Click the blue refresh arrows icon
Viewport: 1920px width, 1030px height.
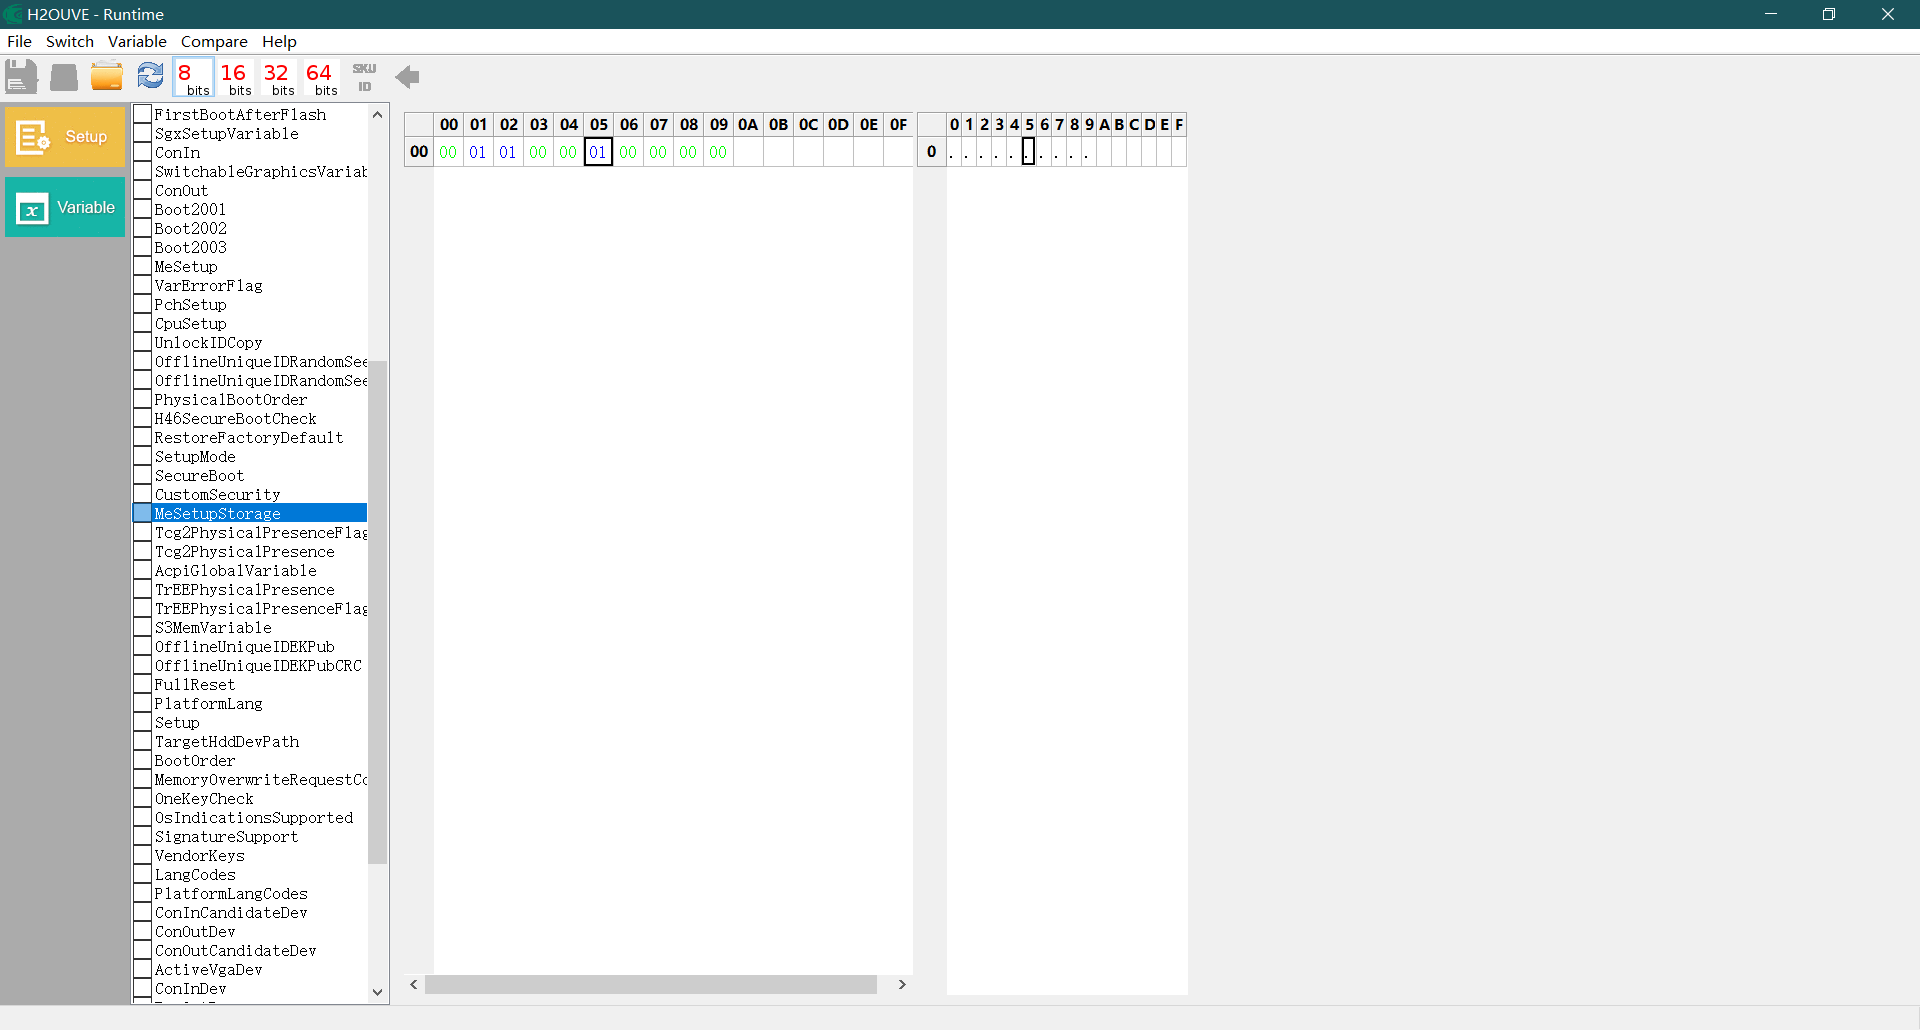(x=150, y=76)
